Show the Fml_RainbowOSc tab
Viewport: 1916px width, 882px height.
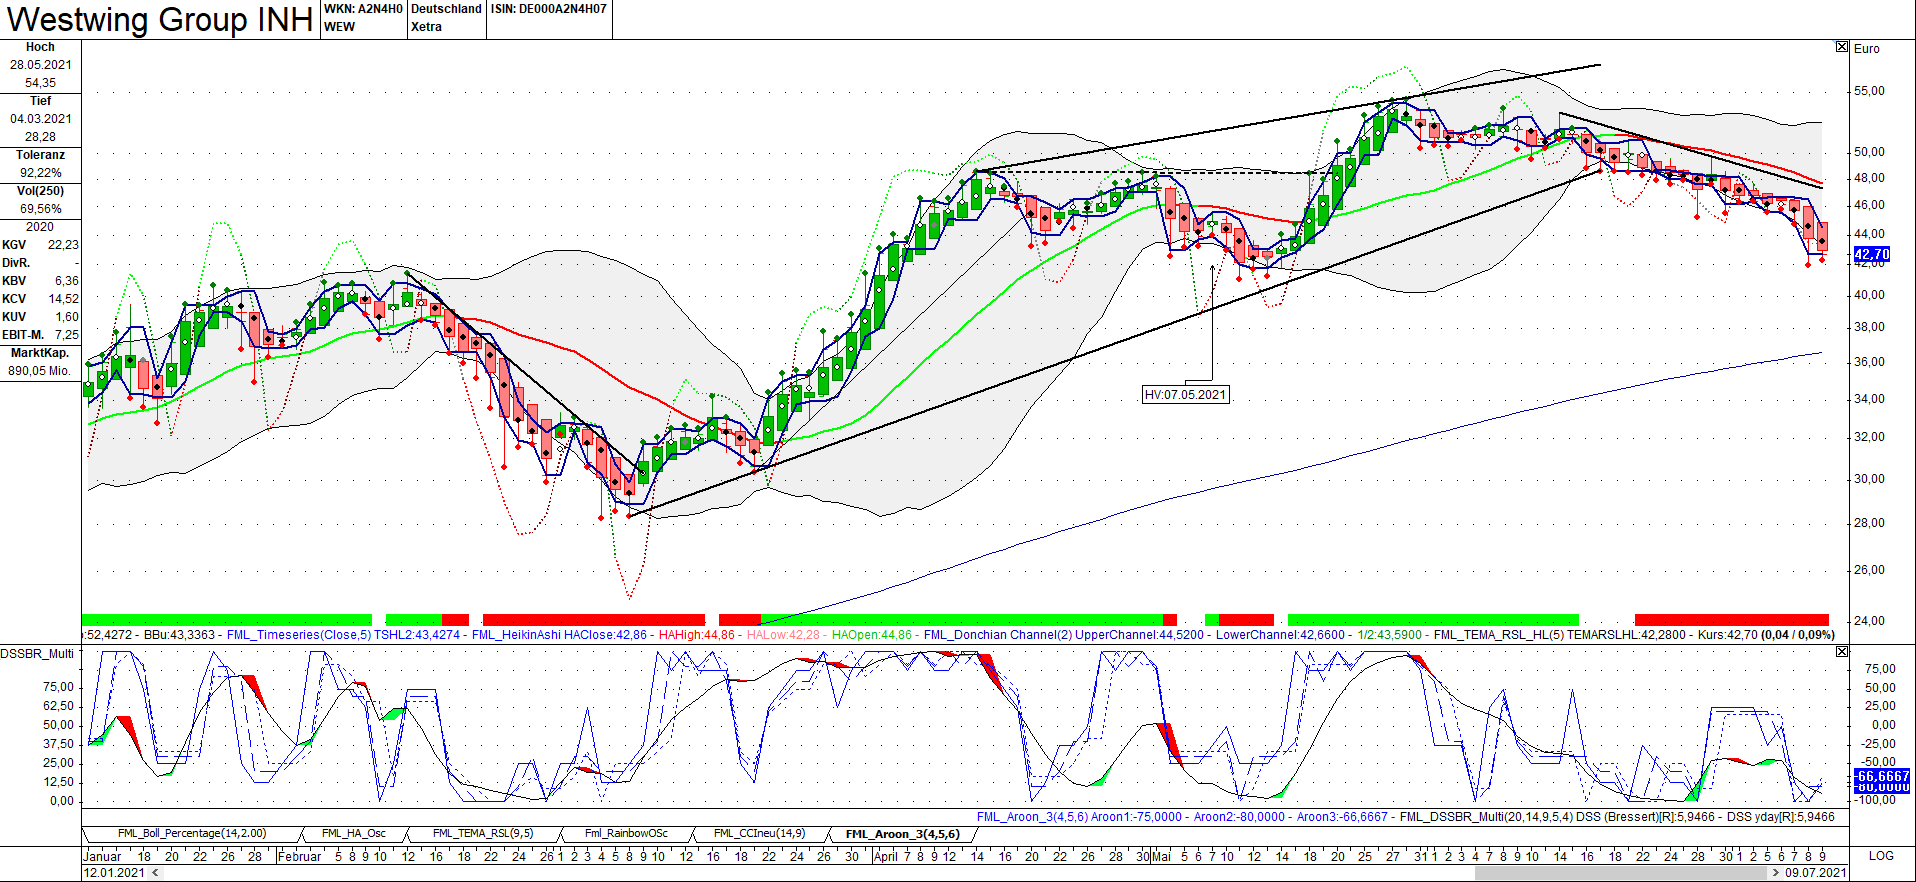coord(626,833)
